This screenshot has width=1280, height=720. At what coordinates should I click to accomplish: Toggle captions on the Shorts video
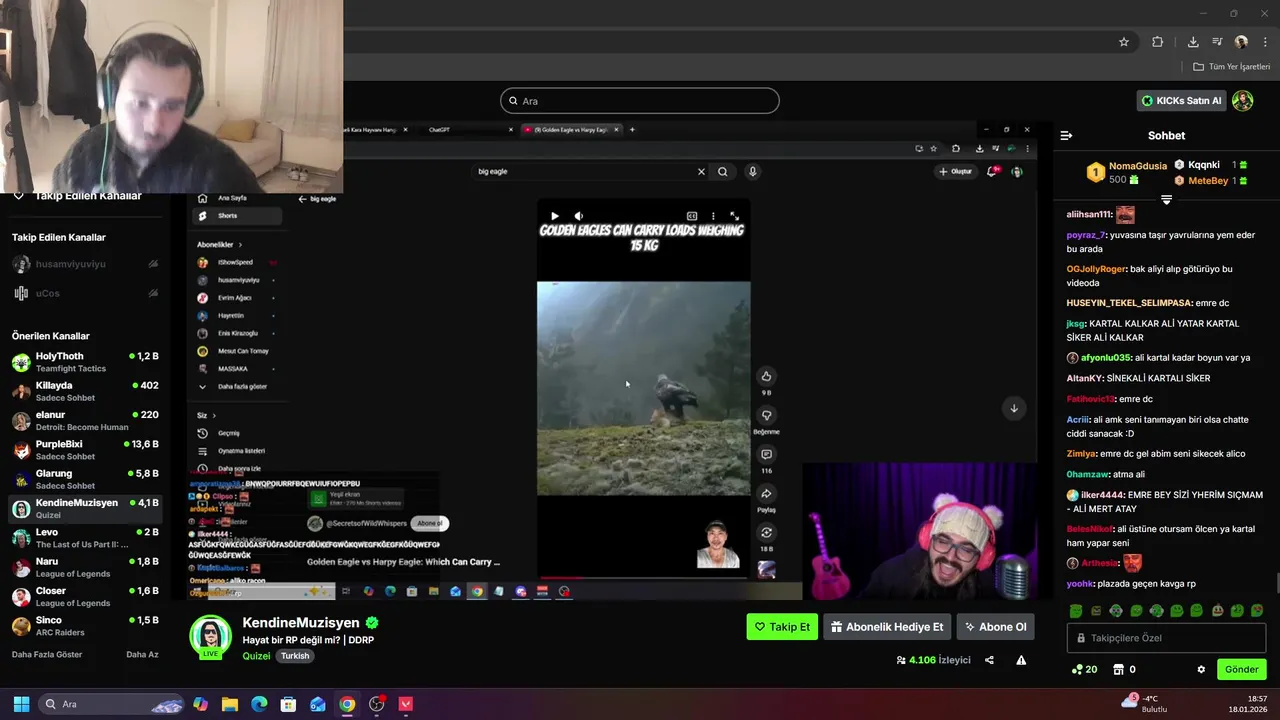(x=691, y=216)
